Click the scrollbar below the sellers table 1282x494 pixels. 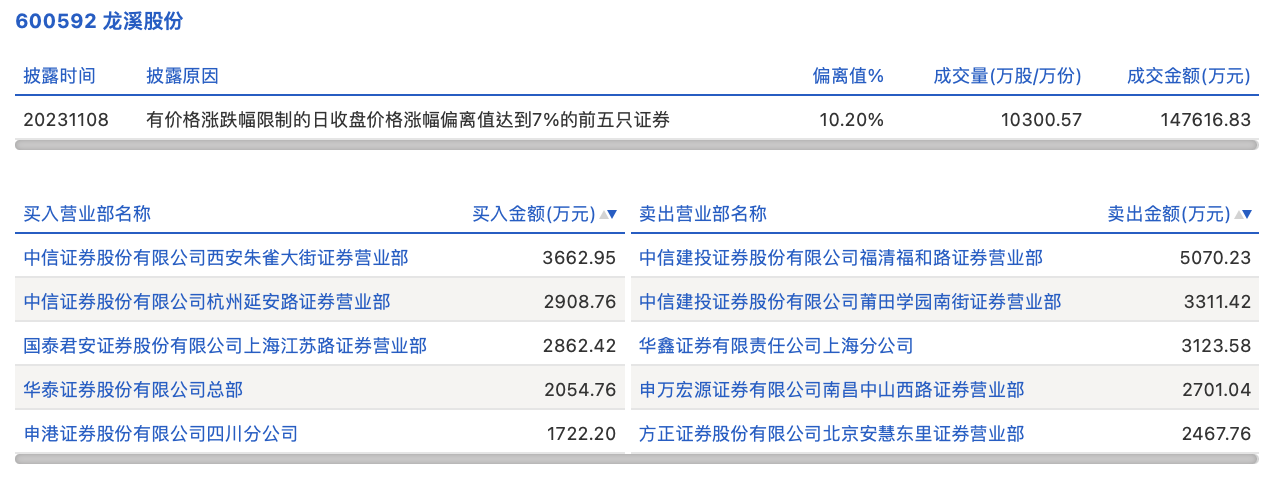click(945, 459)
